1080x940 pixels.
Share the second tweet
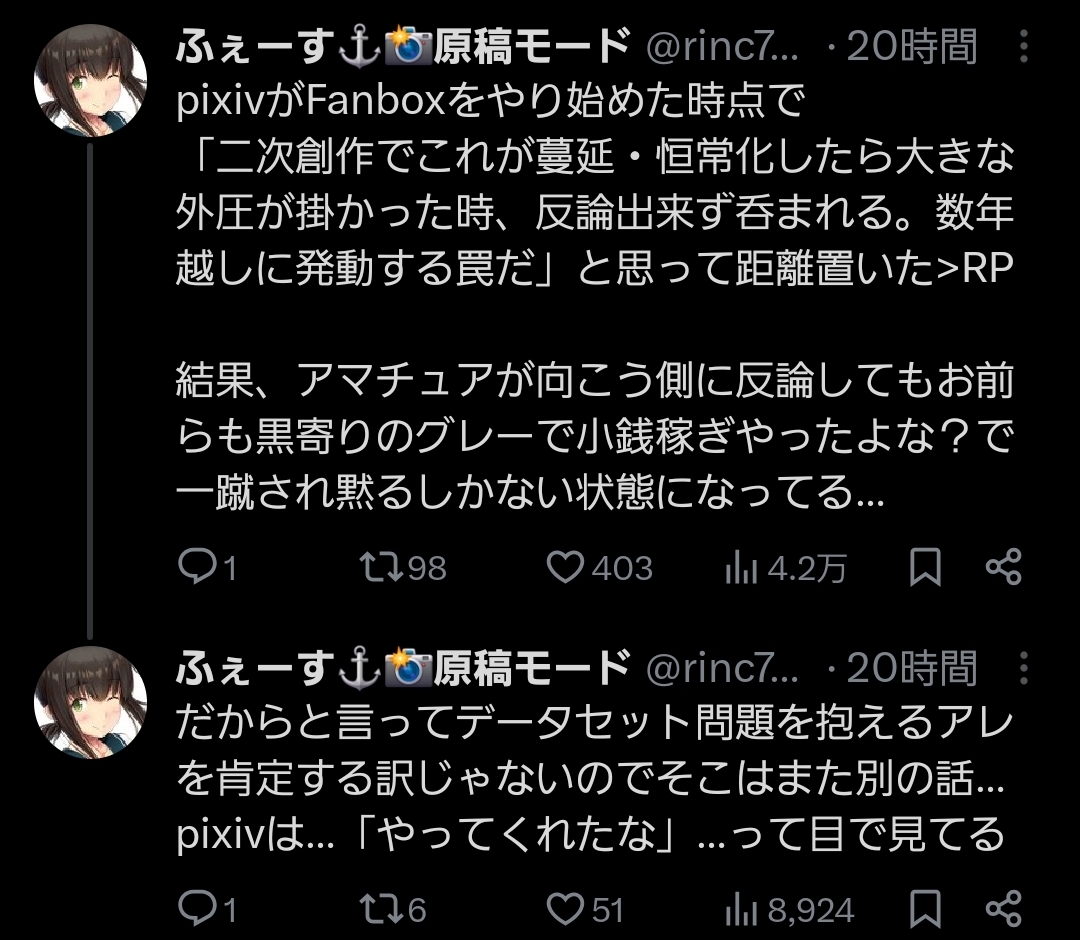point(1003,909)
